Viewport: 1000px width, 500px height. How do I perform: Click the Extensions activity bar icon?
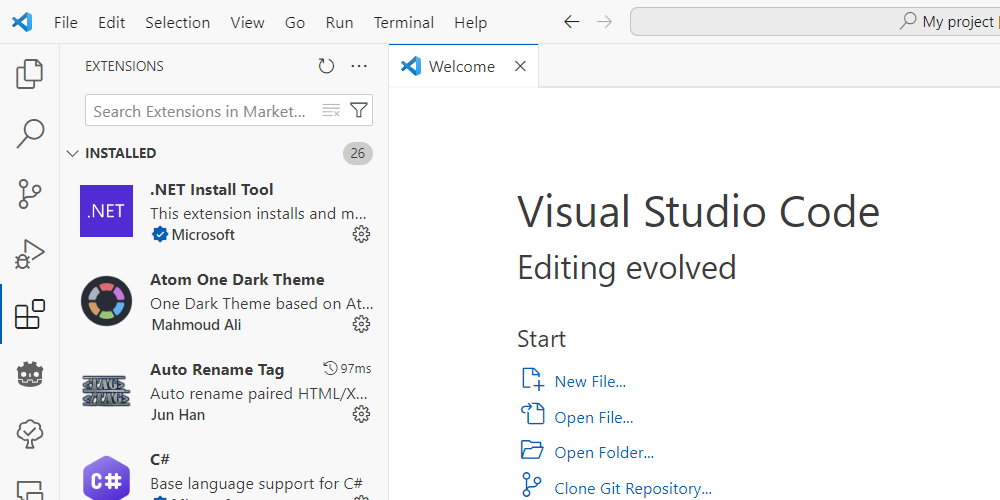(x=30, y=314)
